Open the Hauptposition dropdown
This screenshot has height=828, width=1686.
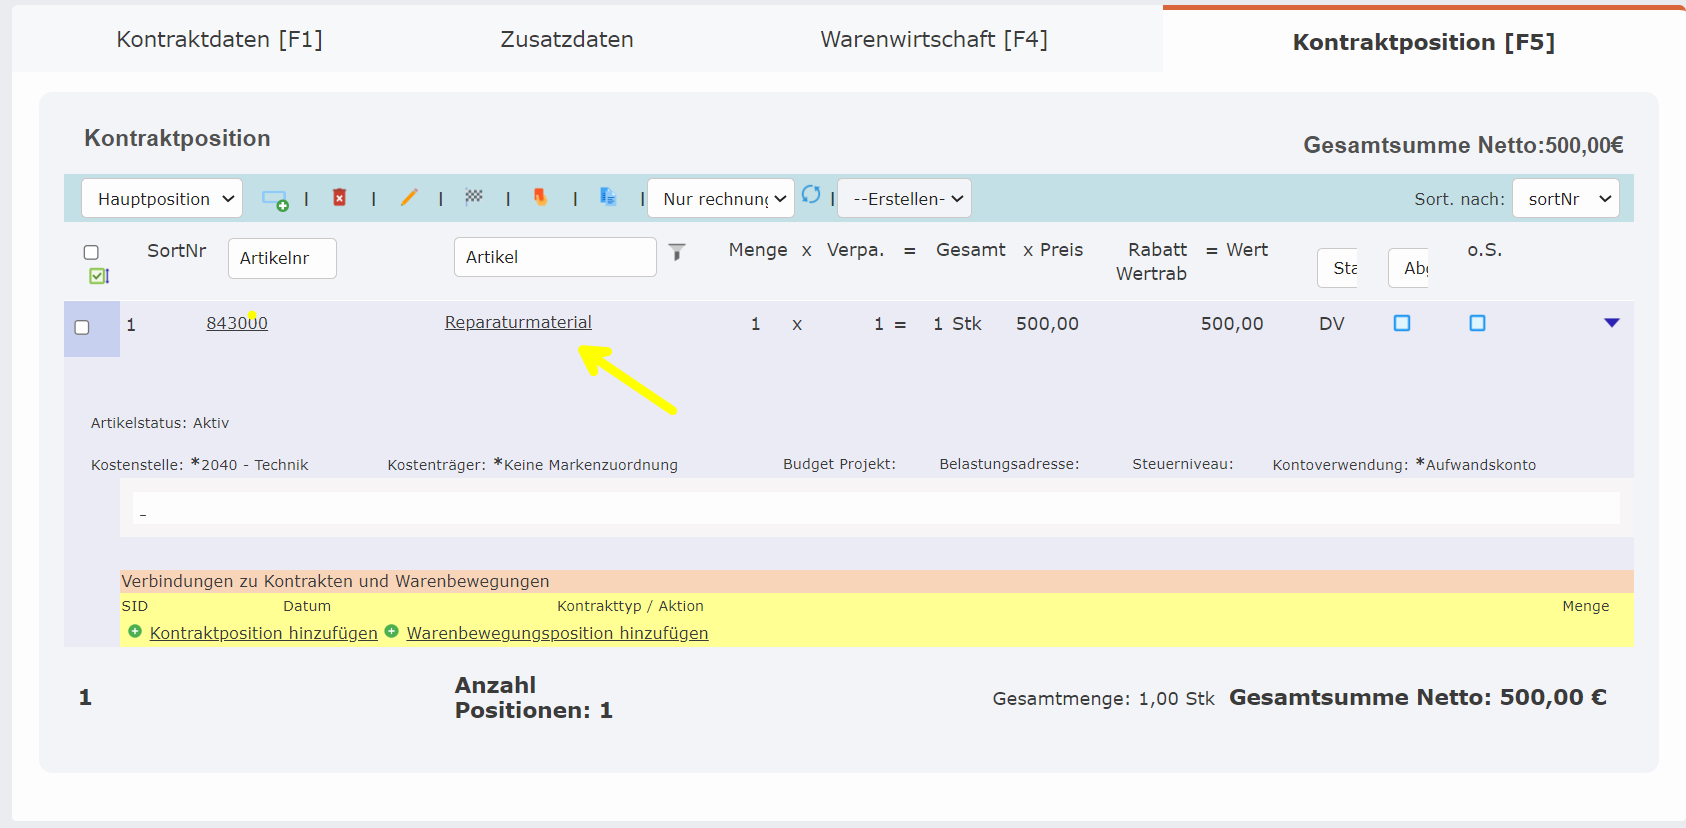[x=162, y=199]
